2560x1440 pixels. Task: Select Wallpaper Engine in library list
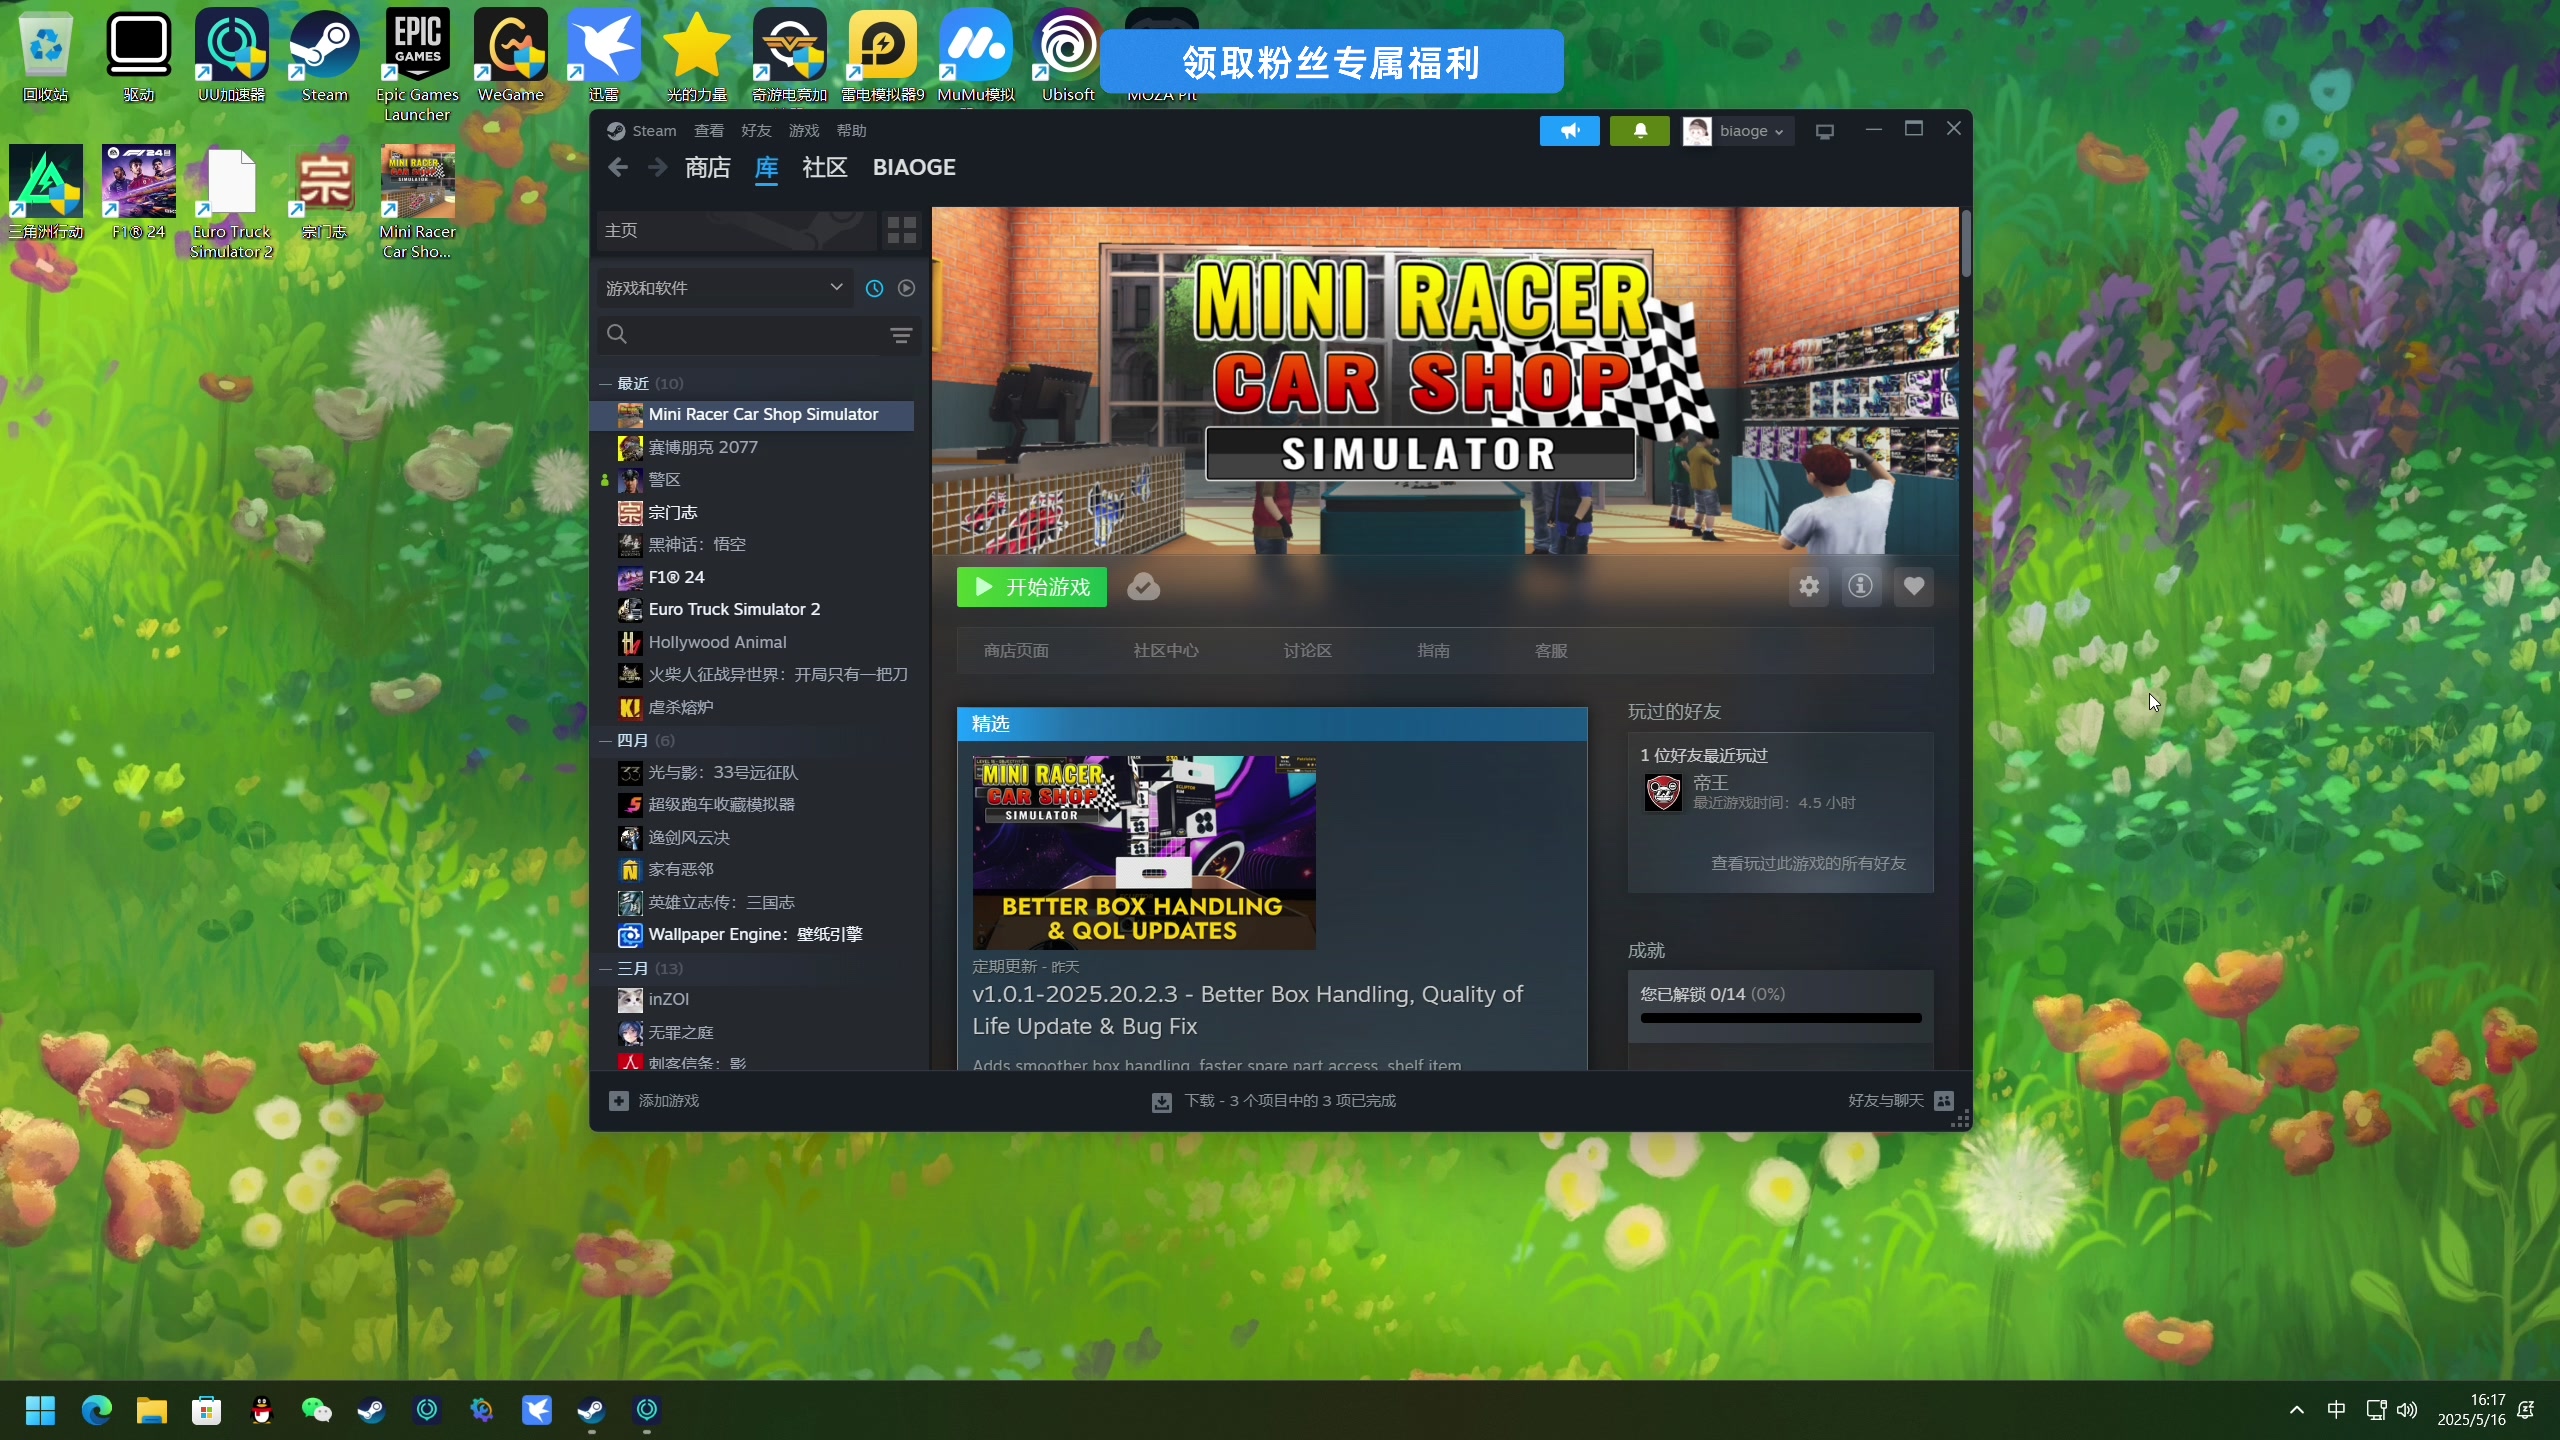752,935
